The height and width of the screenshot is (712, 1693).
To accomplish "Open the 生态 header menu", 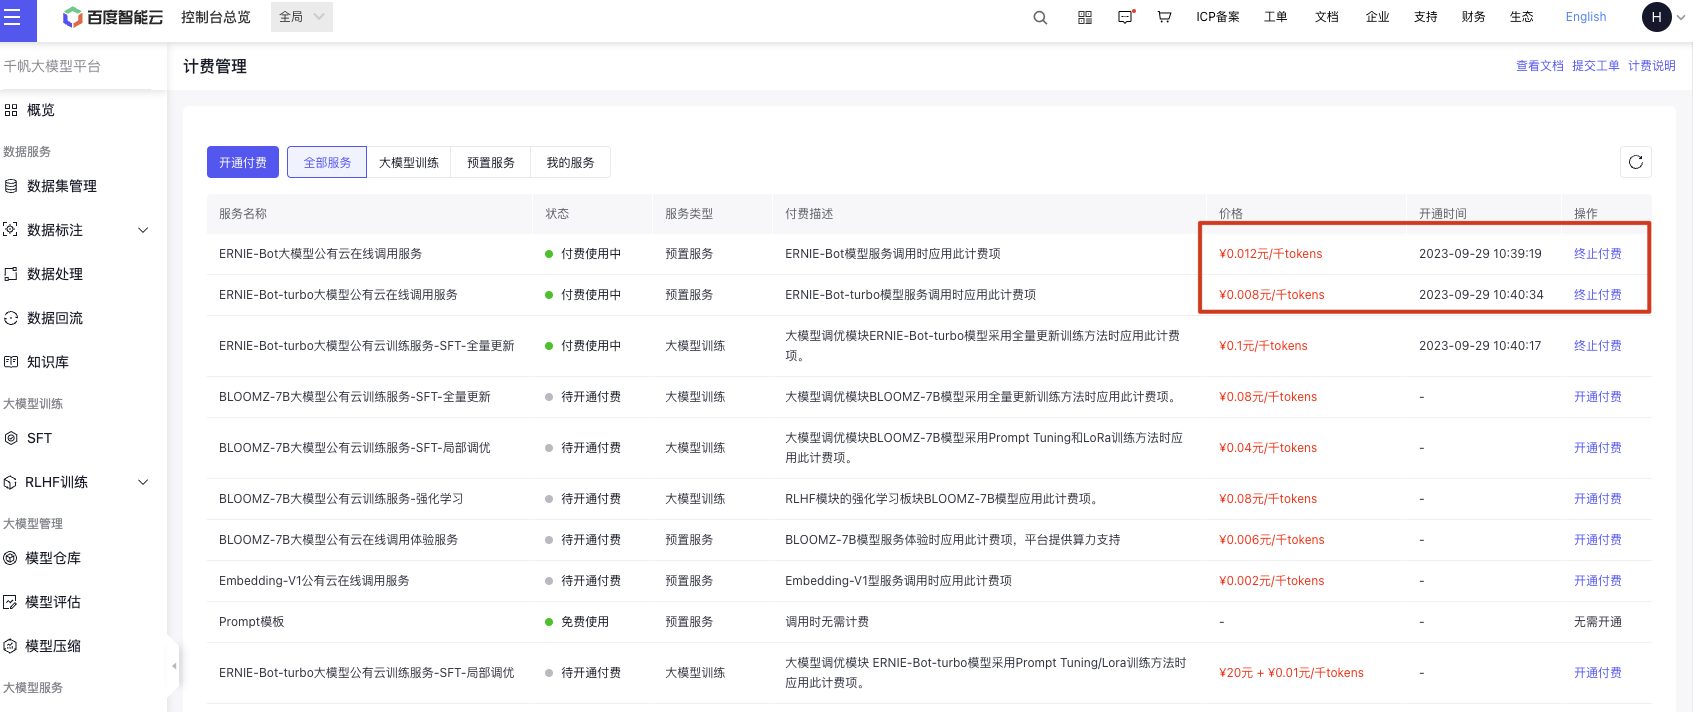I will pos(1521,17).
